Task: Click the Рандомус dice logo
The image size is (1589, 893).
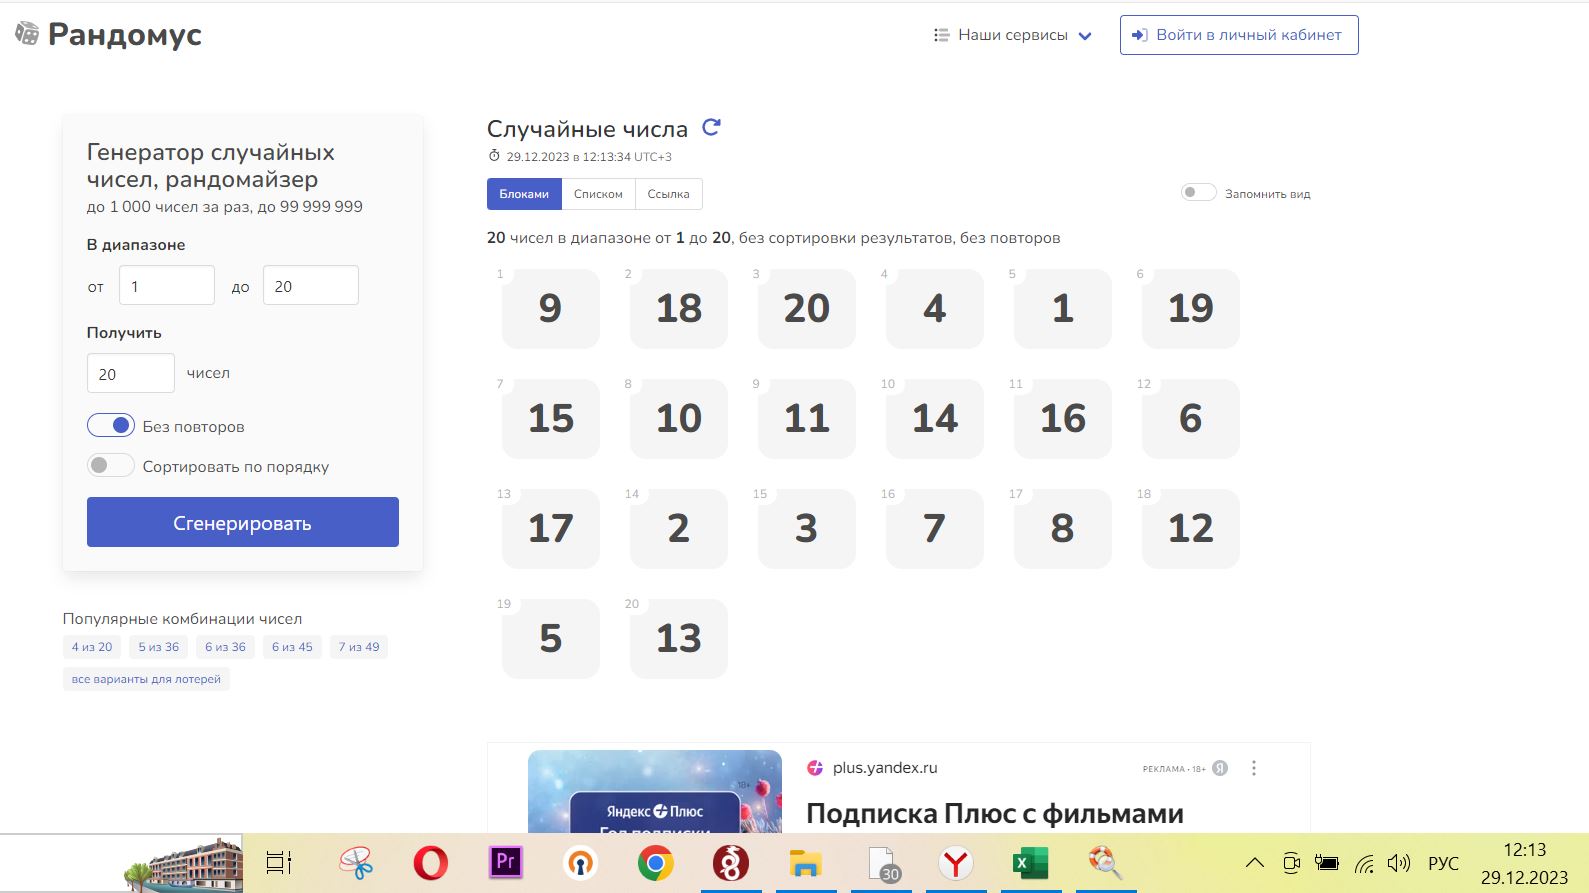Action: coord(27,34)
